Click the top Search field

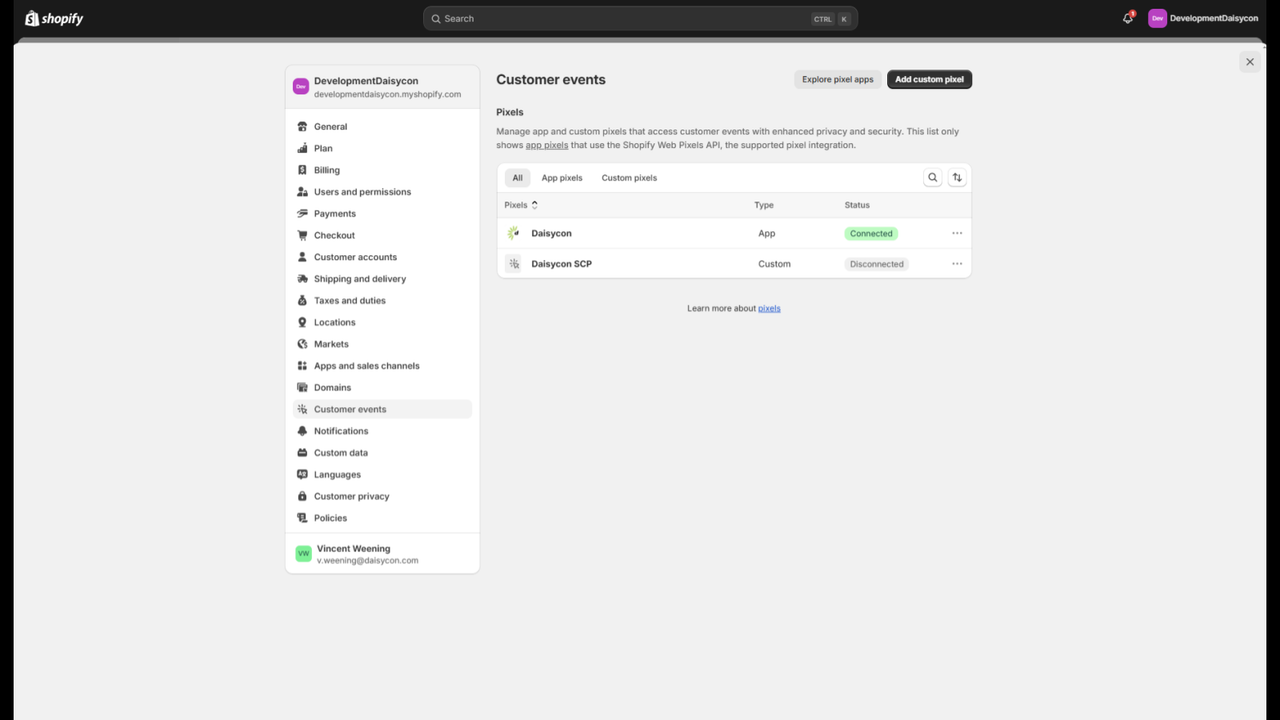click(x=640, y=18)
